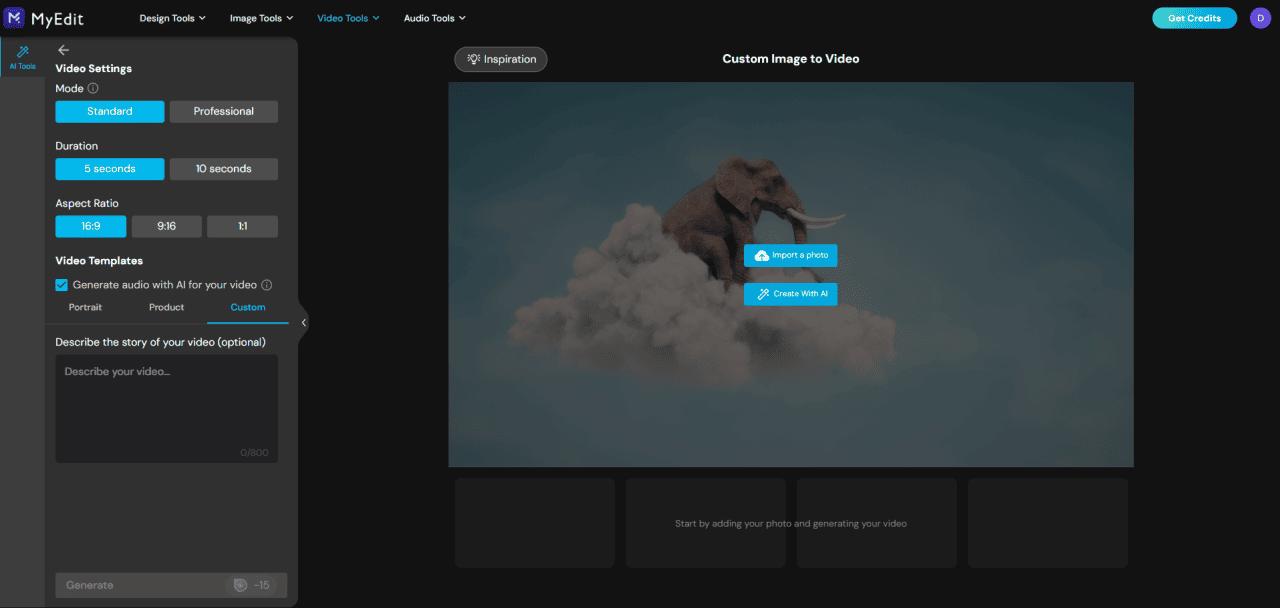Click the video description text field
Viewport: 1280px width, 608px height.
[167, 408]
